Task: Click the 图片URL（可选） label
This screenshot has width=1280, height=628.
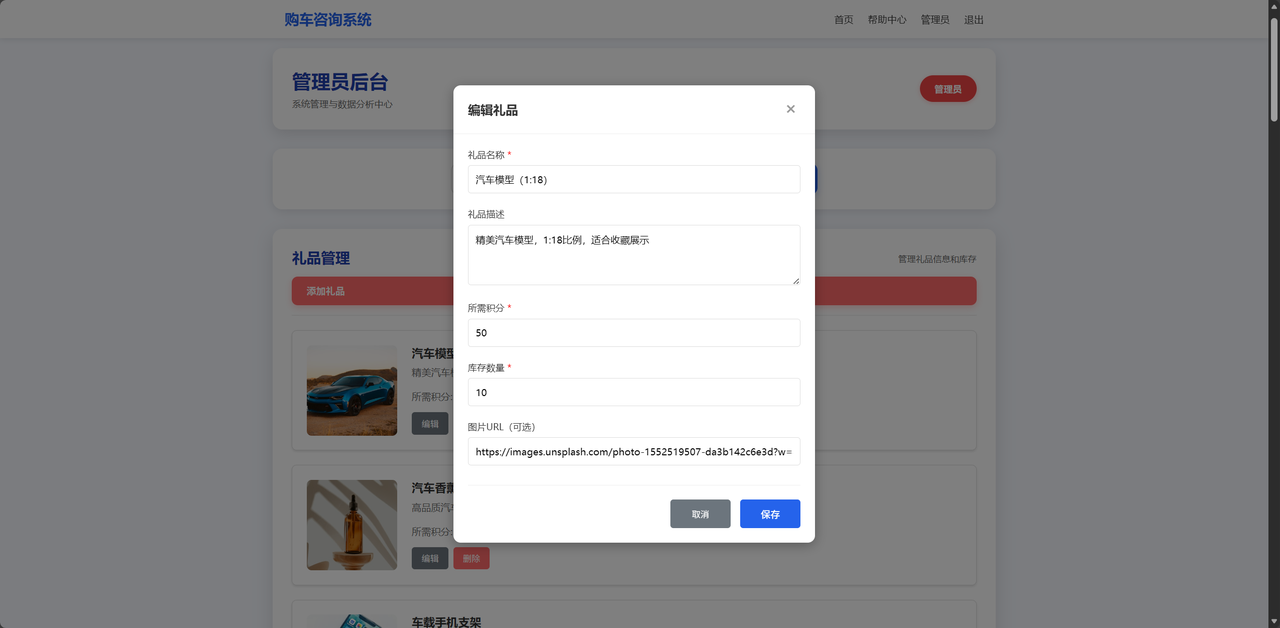Action: [x=505, y=427]
